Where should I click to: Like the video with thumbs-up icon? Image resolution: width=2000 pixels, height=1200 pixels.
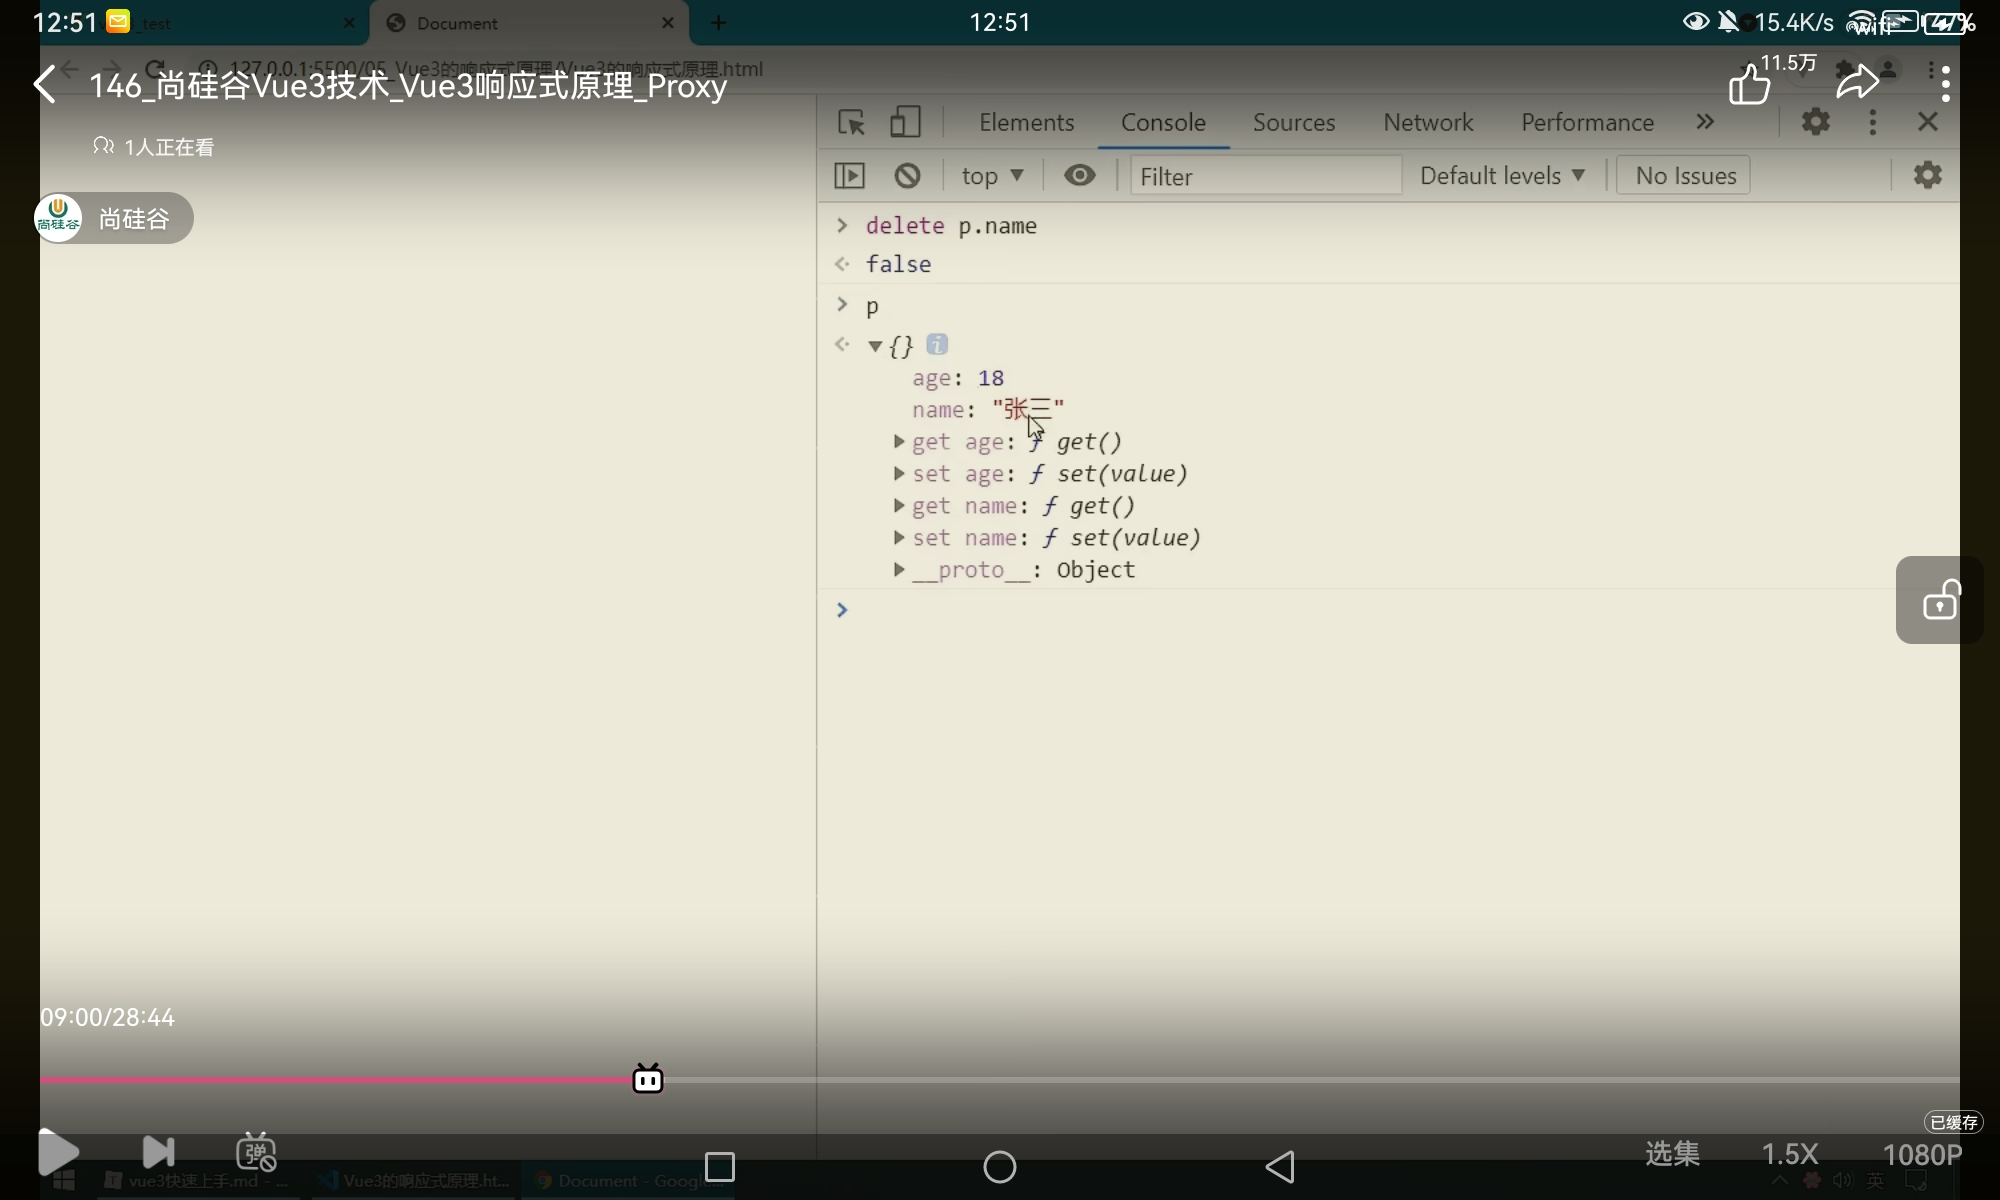coord(1749,84)
